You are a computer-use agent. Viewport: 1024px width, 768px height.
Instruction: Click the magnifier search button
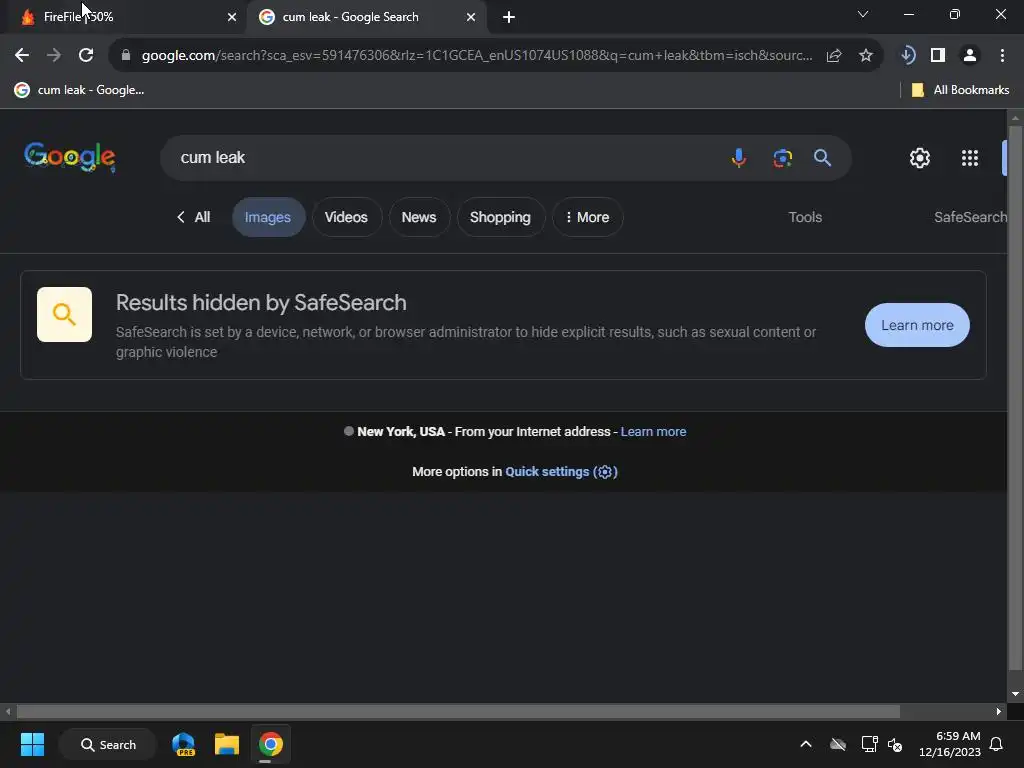(x=822, y=158)
